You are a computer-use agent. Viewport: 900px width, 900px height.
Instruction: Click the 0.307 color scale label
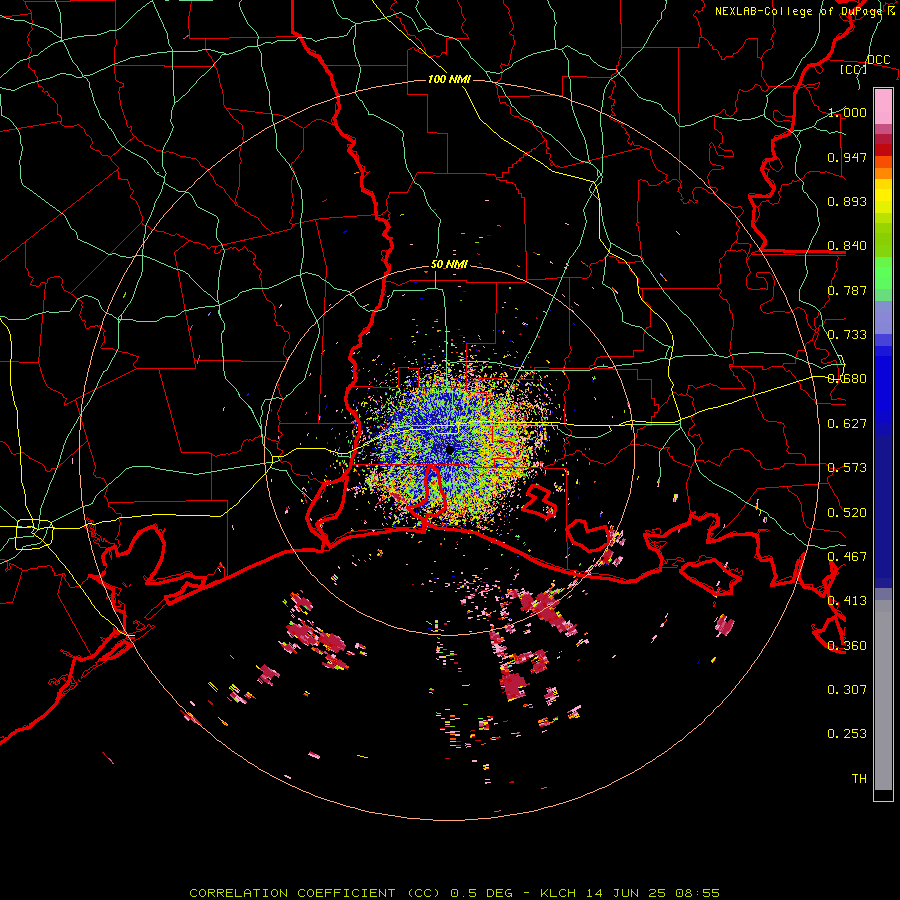point(847,690)
